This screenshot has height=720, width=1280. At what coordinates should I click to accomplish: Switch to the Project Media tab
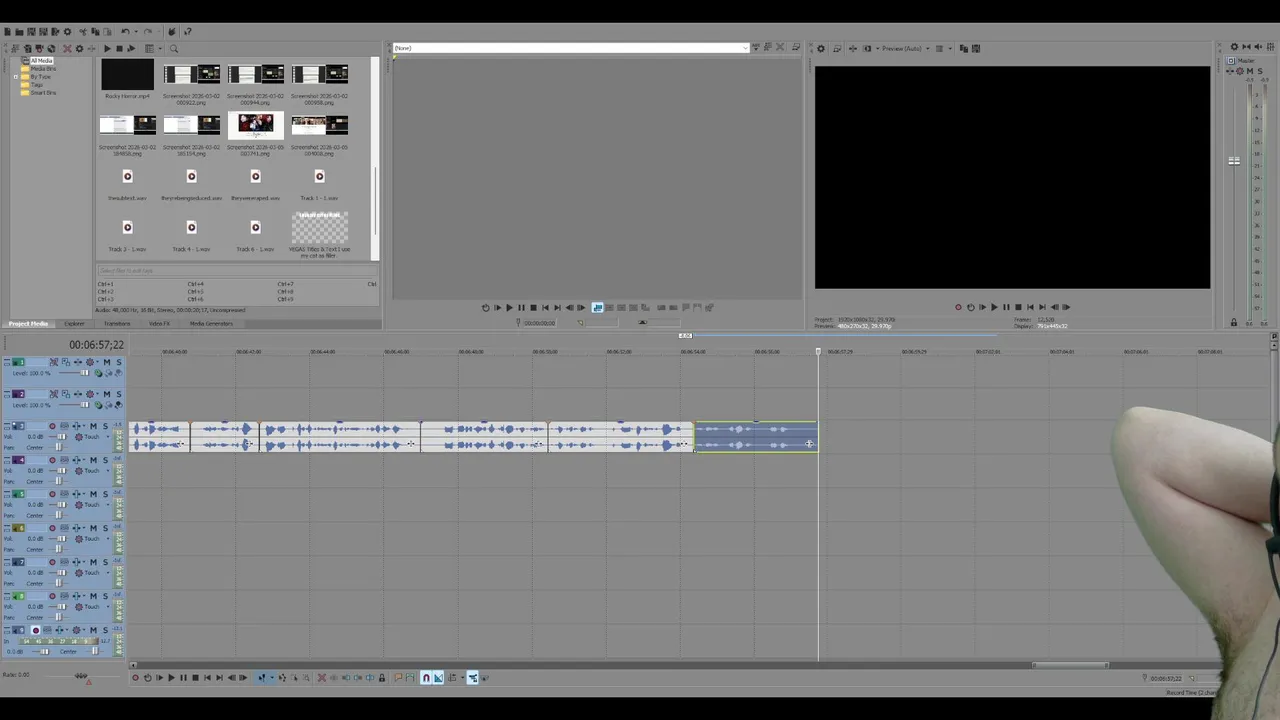tap(28, 324)
